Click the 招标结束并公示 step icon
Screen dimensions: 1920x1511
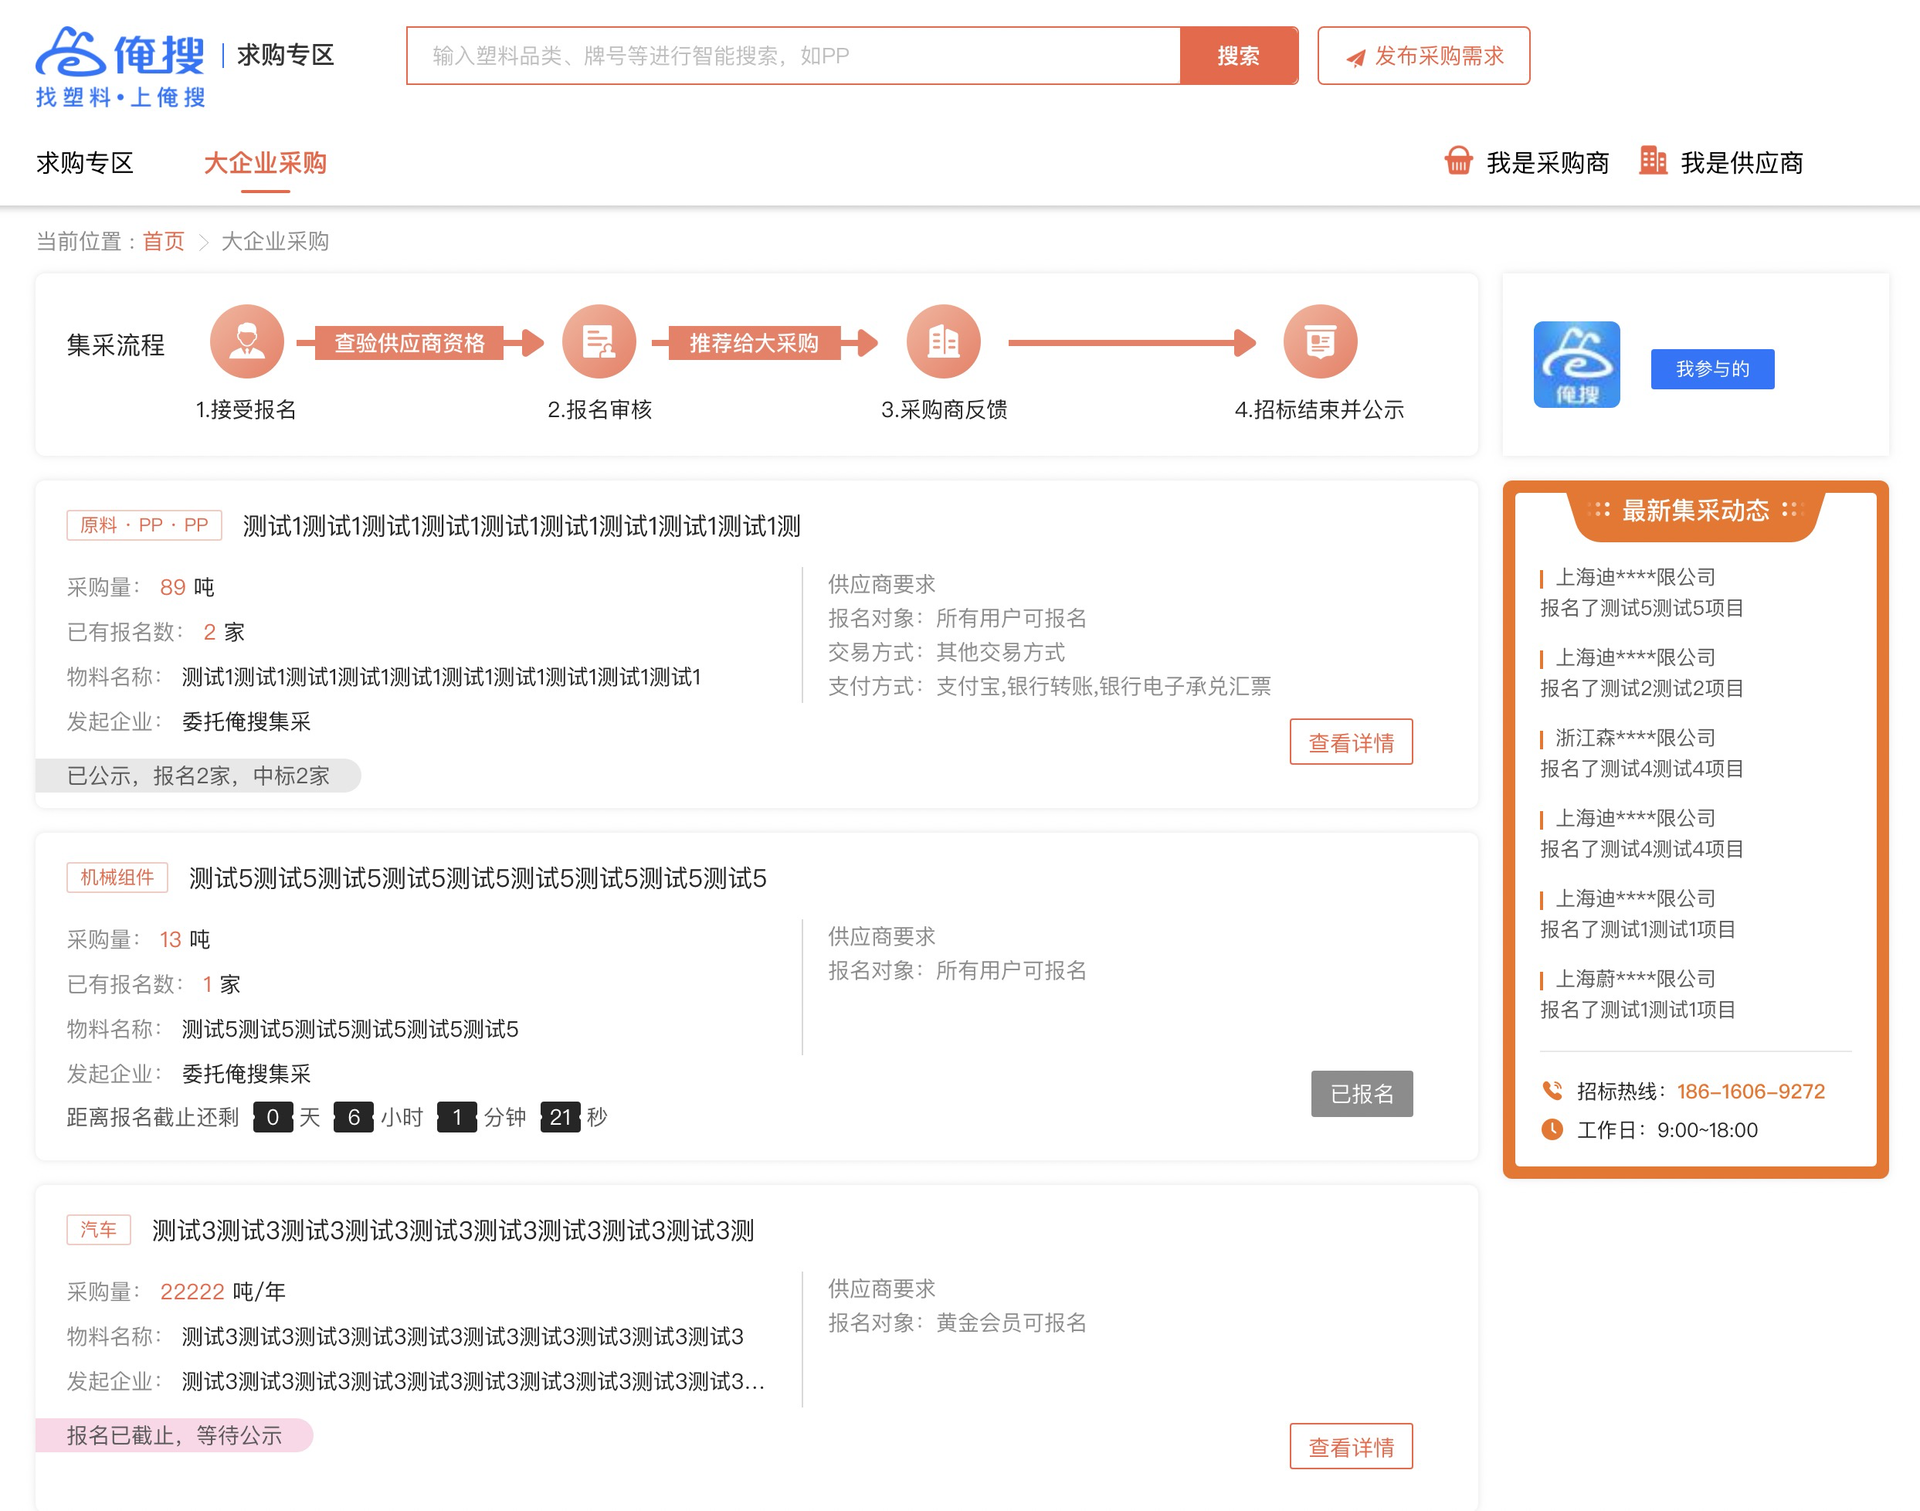[x=1319, y=342]
